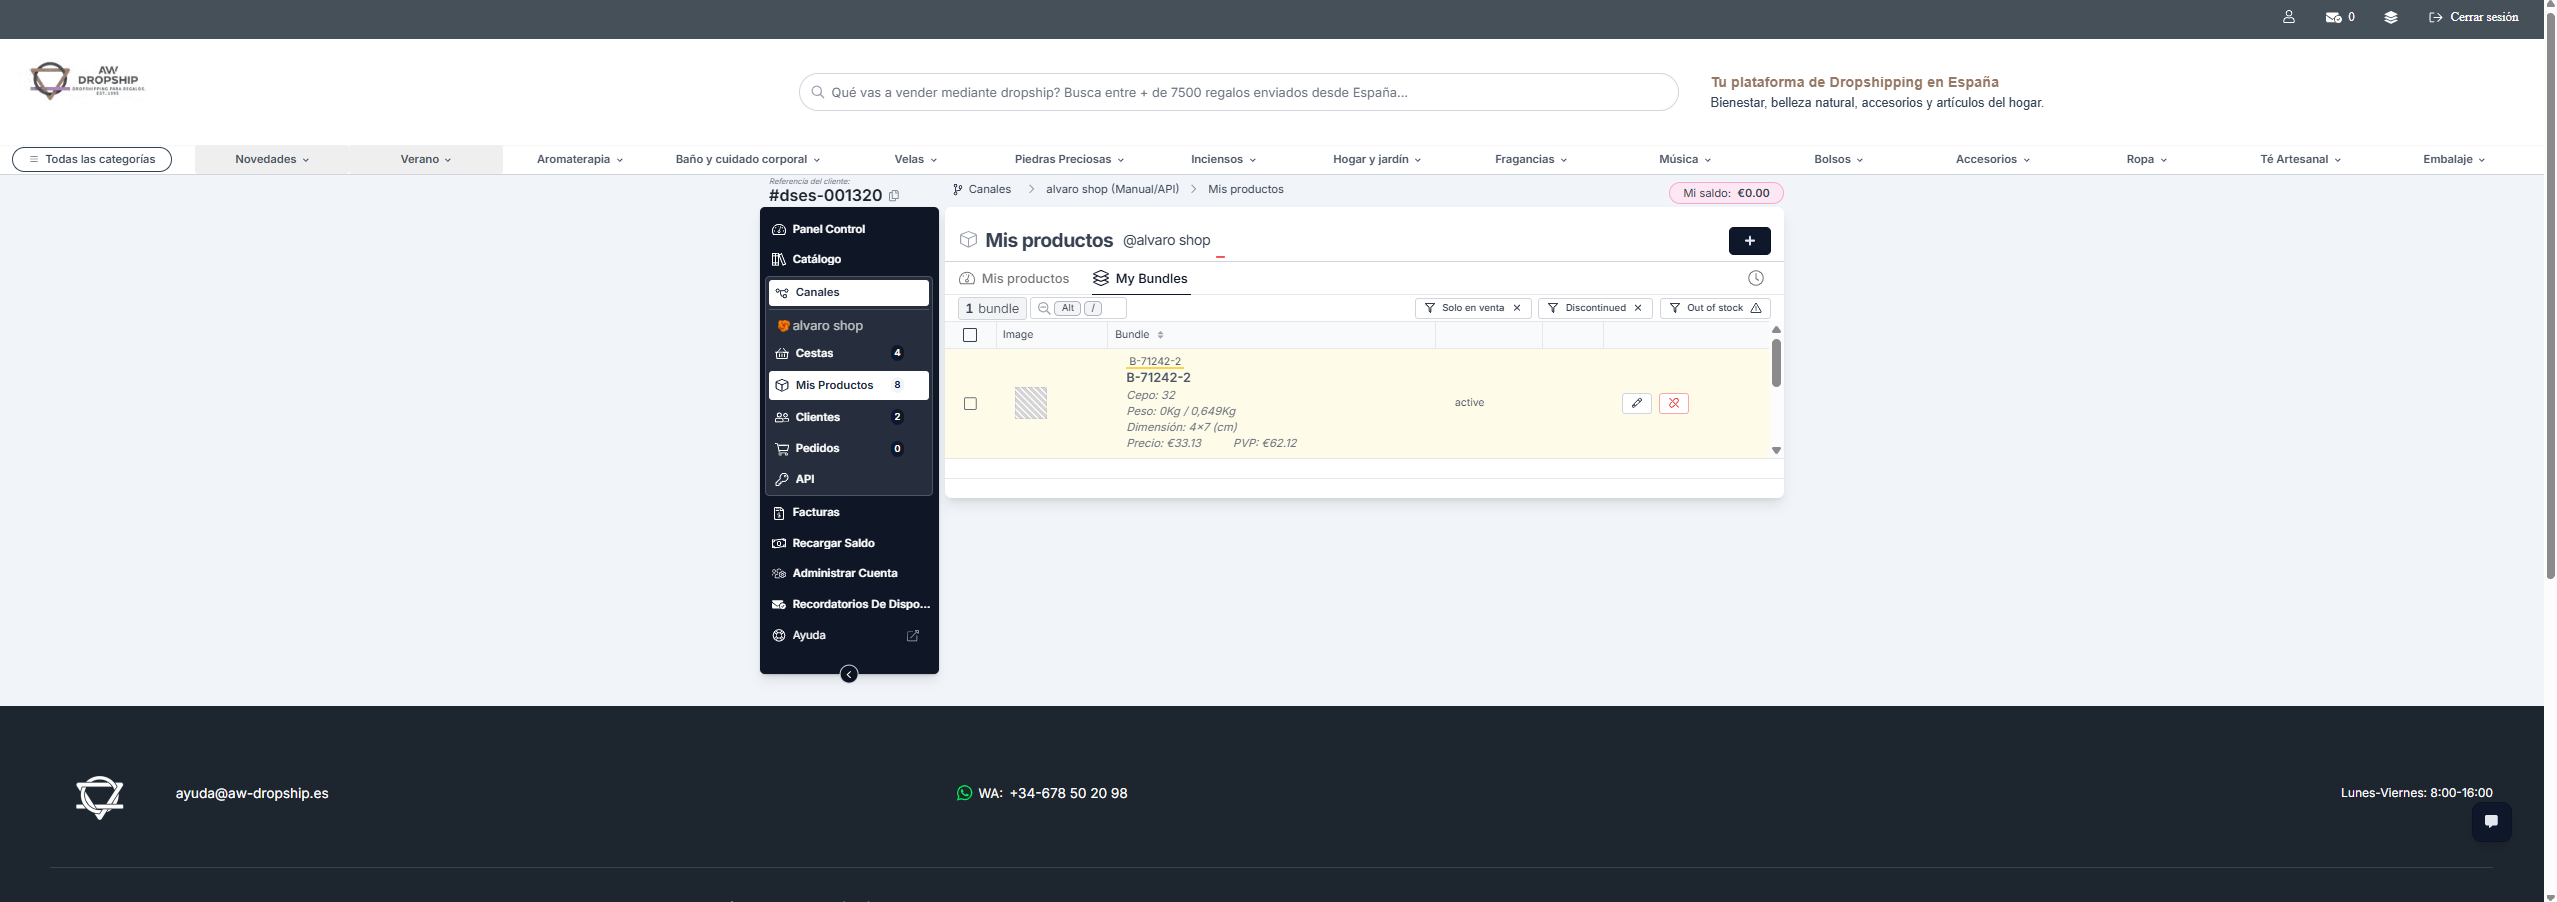Select the My Bundles tab
2557x902 pixels.
pyautogui.click(x=1140, y=279)
